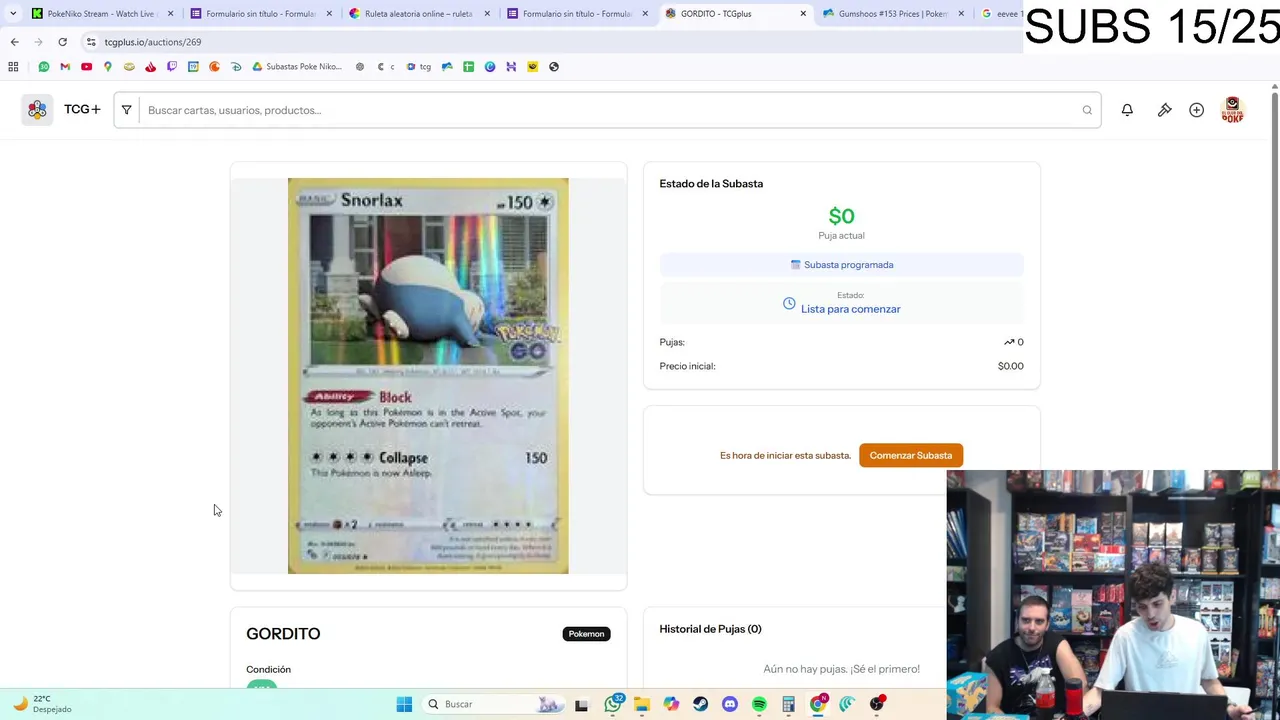This screenshot has height=720, width=1280.
Task: Open Calculator from the taskbar
Action: point(788,704)
